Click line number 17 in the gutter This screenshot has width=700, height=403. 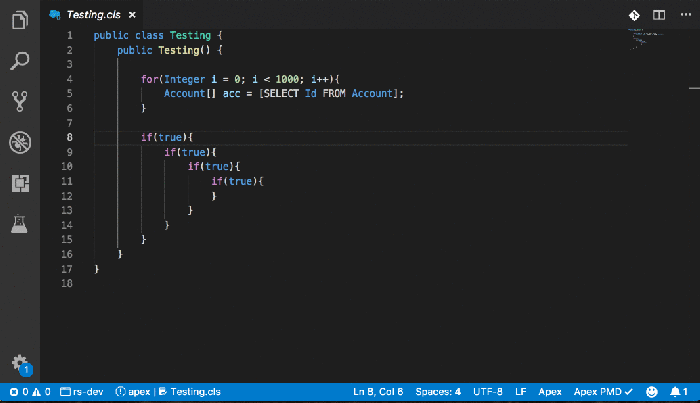67,269
